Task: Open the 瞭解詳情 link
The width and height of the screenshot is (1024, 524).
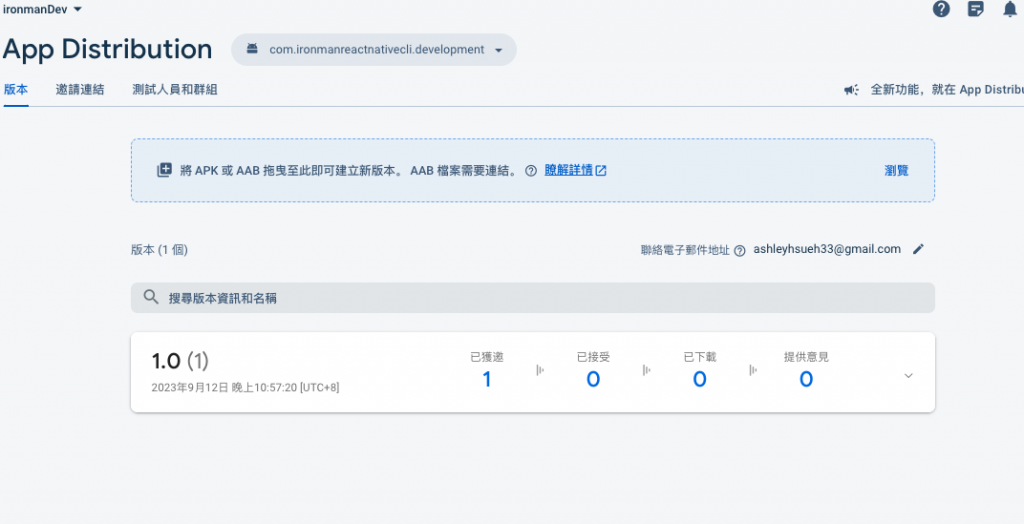Action: [568, 171]
